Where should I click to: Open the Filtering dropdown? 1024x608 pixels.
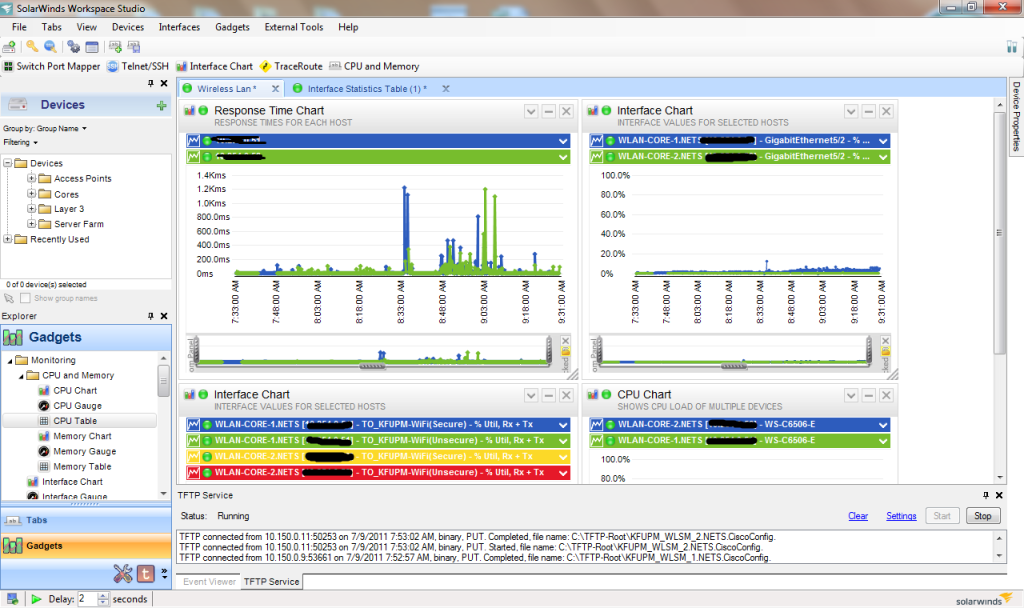click(20, 142)
